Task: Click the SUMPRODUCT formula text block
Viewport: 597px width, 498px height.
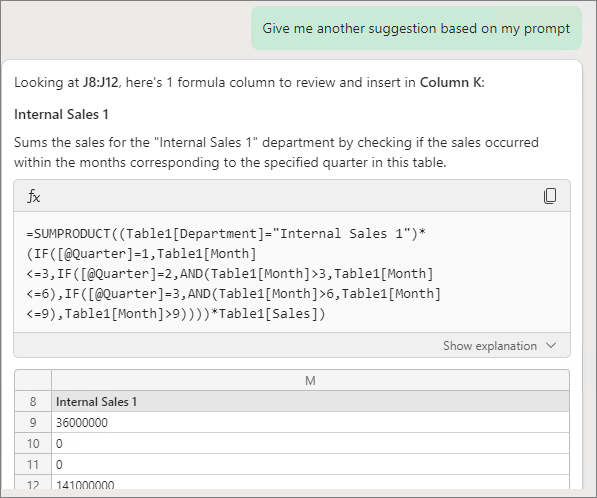Action: coord(233,273)
